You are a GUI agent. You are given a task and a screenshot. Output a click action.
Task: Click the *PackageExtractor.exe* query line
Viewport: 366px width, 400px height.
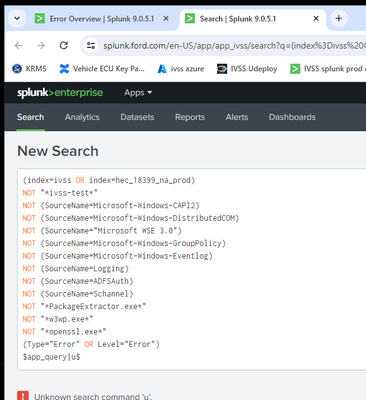coord(84,306)
